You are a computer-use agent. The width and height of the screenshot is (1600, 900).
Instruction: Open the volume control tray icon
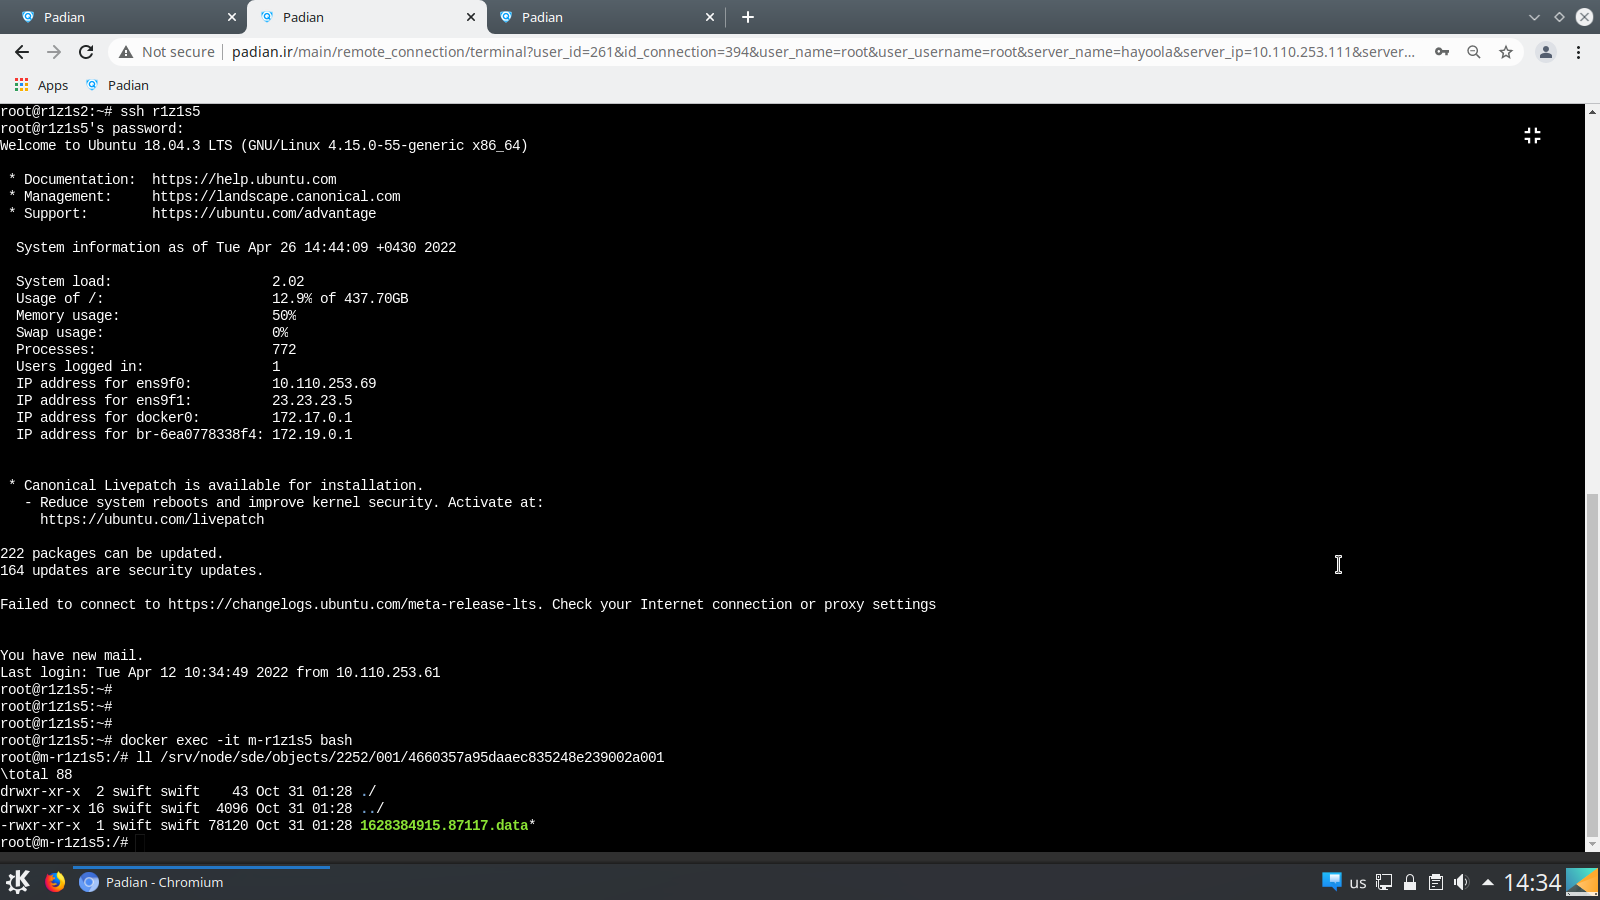click(1461, 882)
